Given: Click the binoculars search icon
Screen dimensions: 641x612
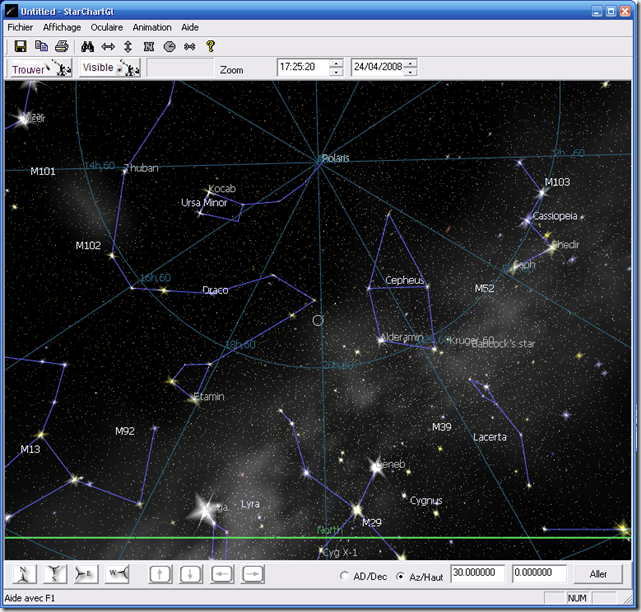Looking at the screenshot, I should pyautogui.click(x=87, y=47).
